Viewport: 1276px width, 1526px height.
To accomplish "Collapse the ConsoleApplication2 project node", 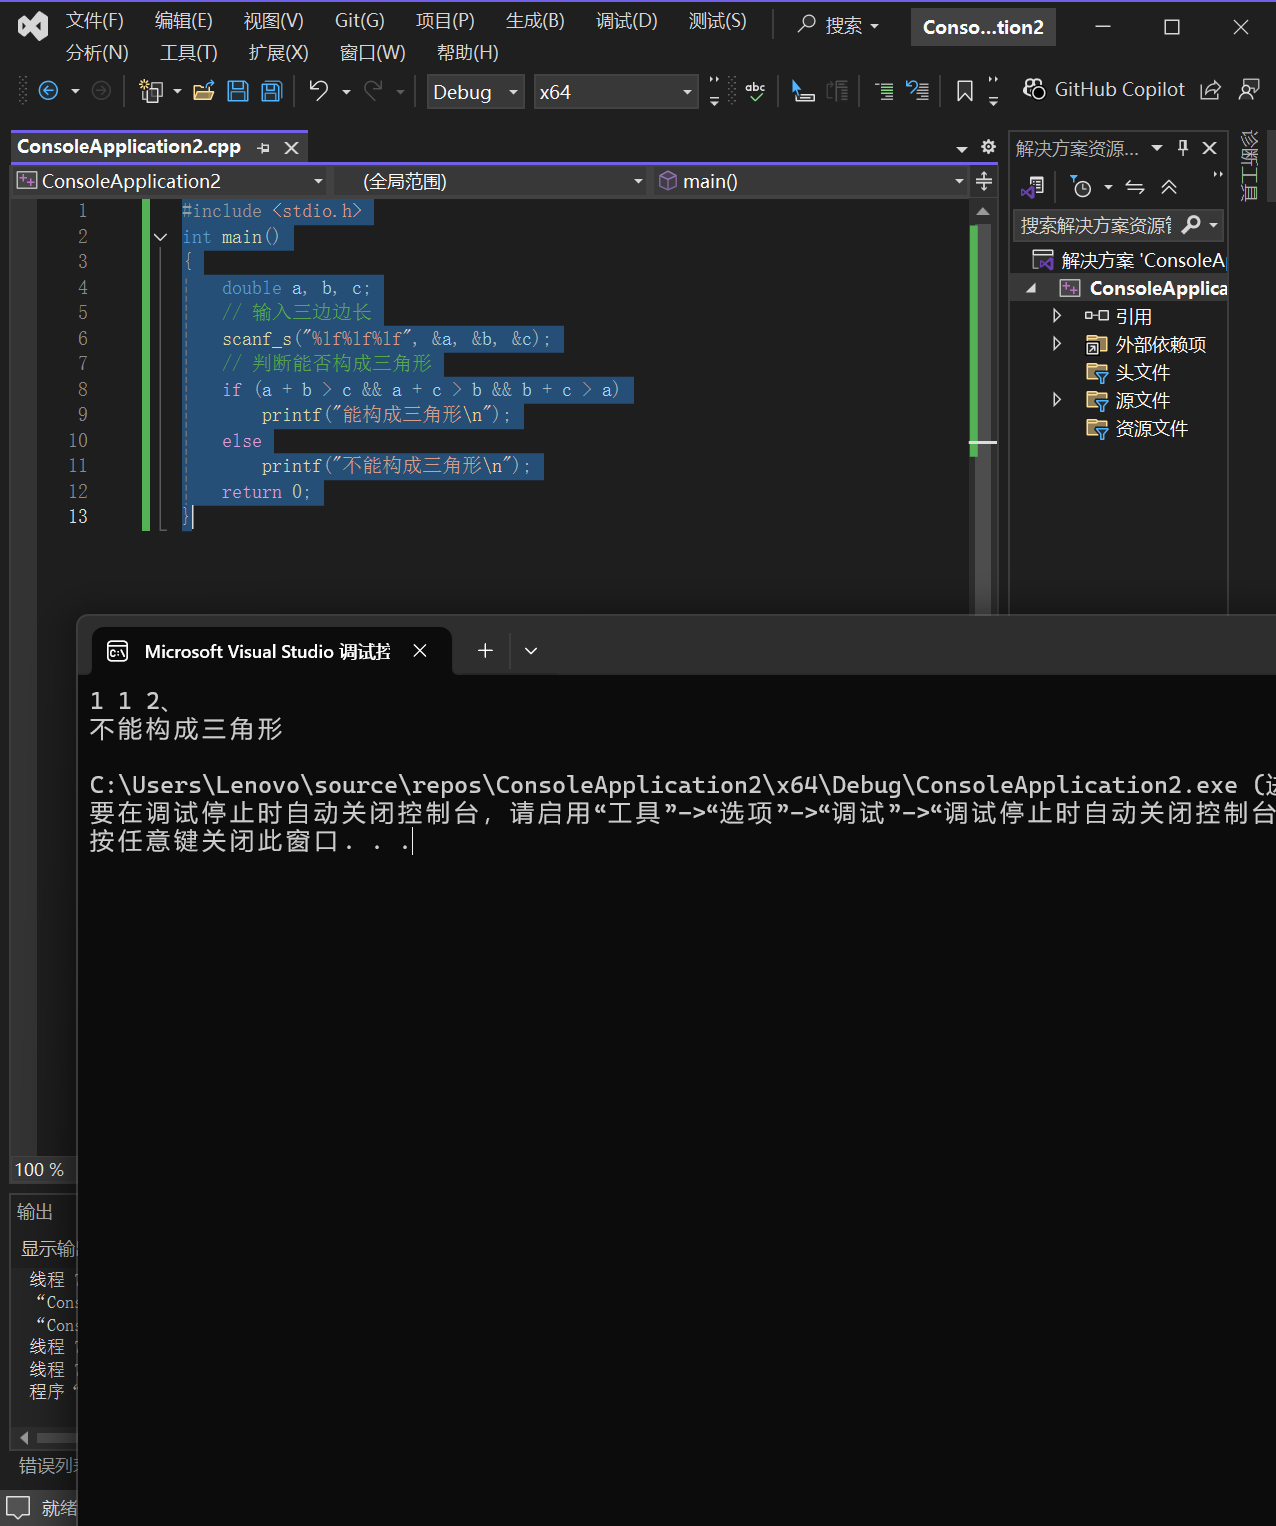I will (x=1031, y=288).
